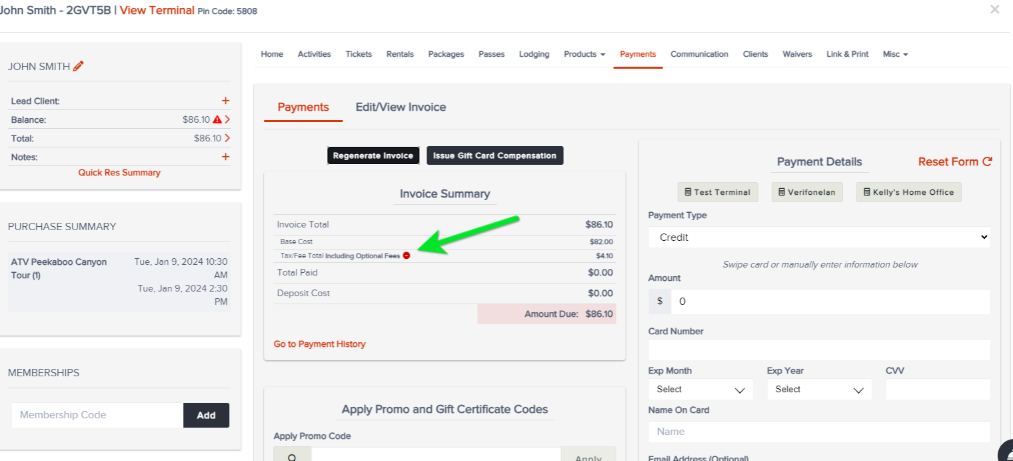
Task: Open the Clients tab
Action: click(x=755, y=54)
